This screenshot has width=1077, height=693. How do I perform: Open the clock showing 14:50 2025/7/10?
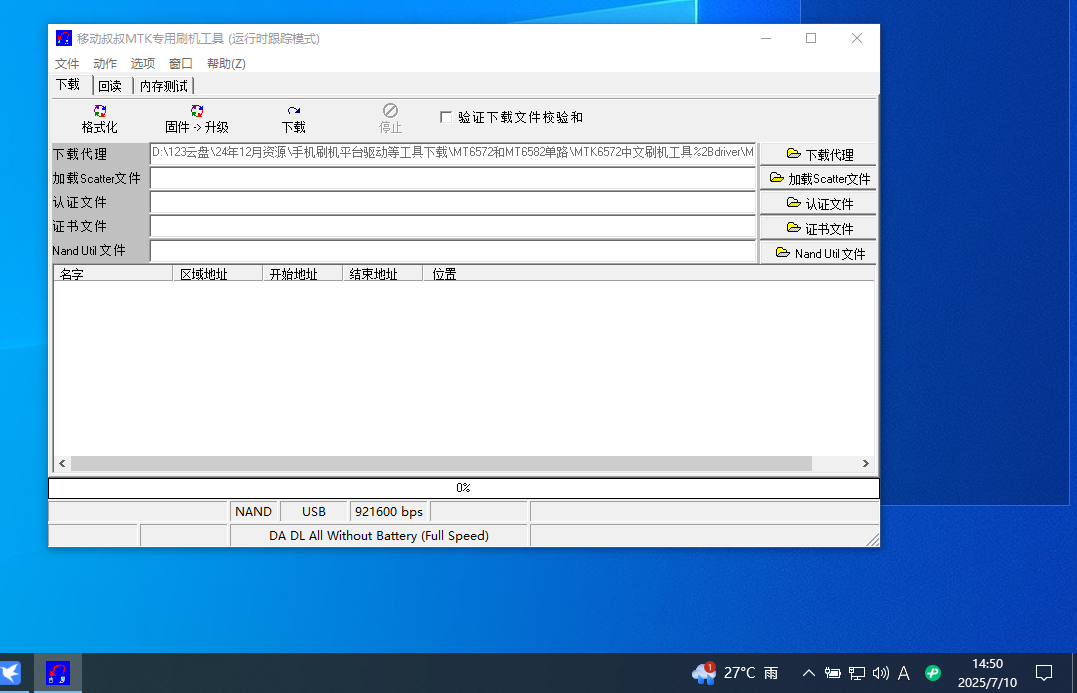pyautogui.click(x=987, y=673)
